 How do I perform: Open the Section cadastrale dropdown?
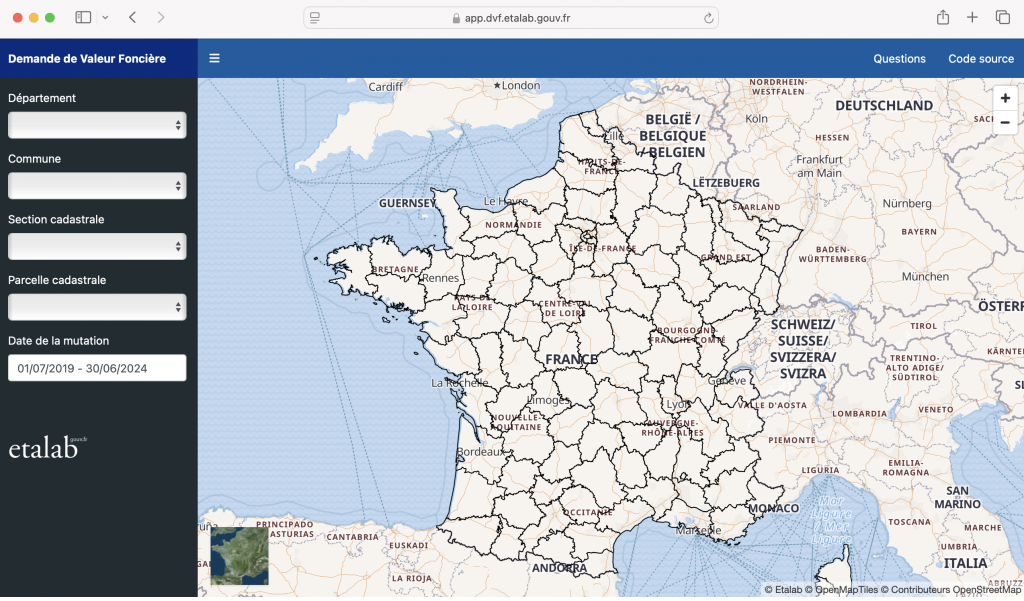tap(97, 246)
